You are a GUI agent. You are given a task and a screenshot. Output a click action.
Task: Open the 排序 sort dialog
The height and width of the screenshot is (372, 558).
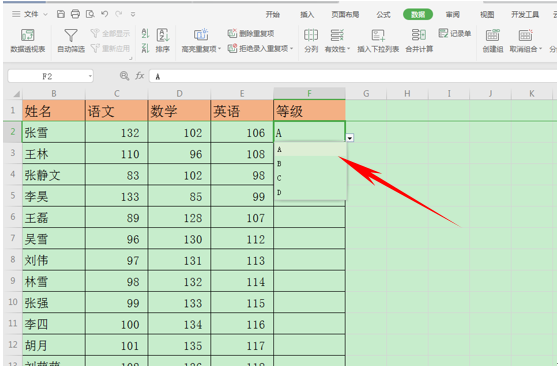point(163,41)
